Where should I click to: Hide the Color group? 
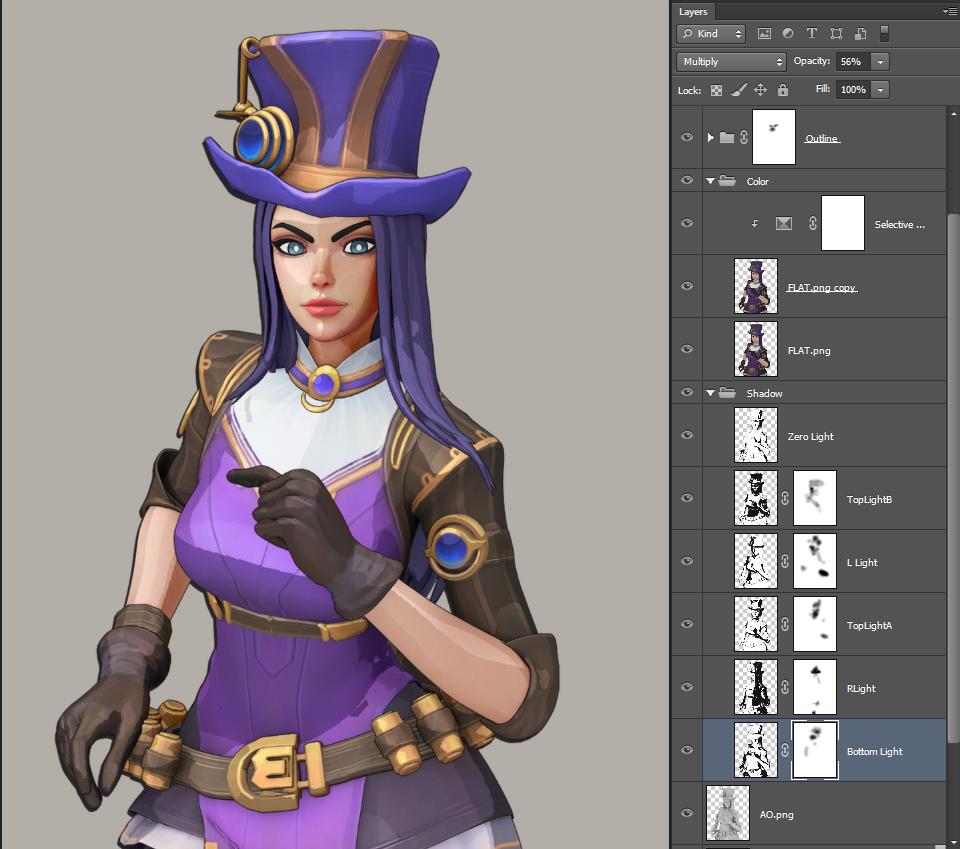(x=687, y=181)
